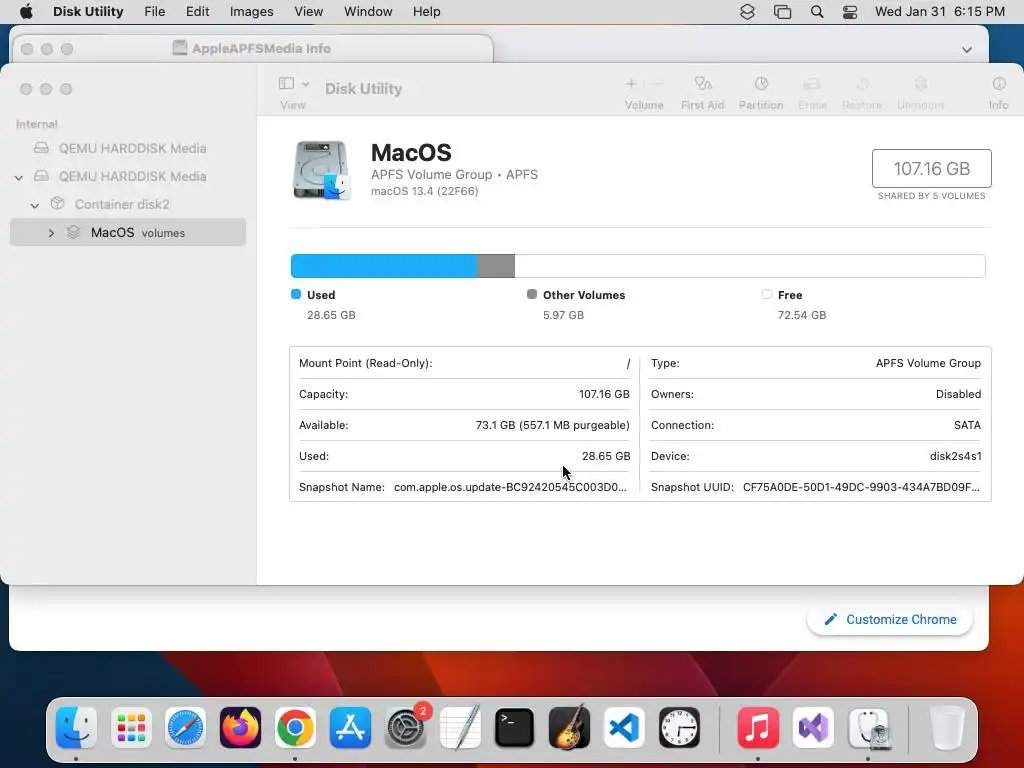Select the MacOS volumes row
The width and height of the screenshot is (1024, 768).
point(128,232)
